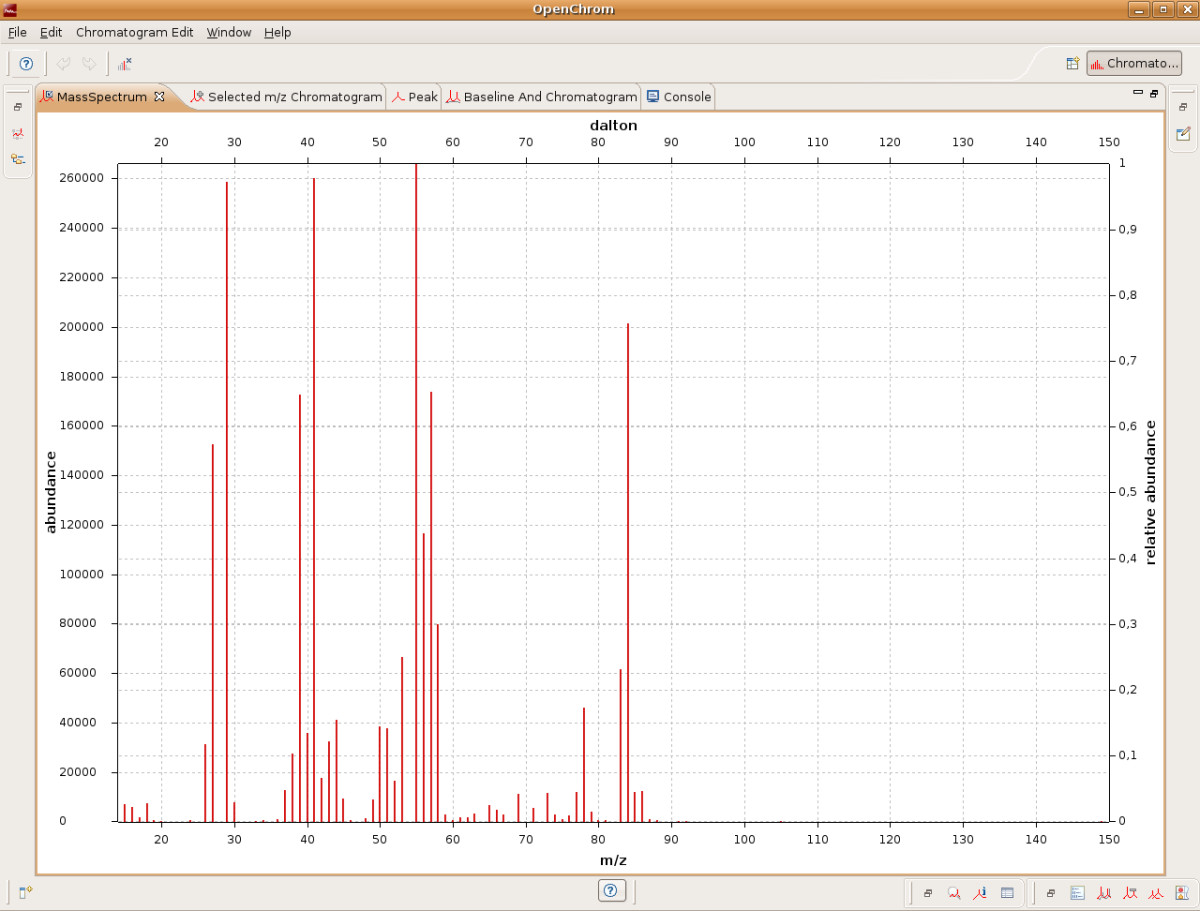Open the properties list icon in status bar
Viewport: 1200px width, 911px height.
1078,893
